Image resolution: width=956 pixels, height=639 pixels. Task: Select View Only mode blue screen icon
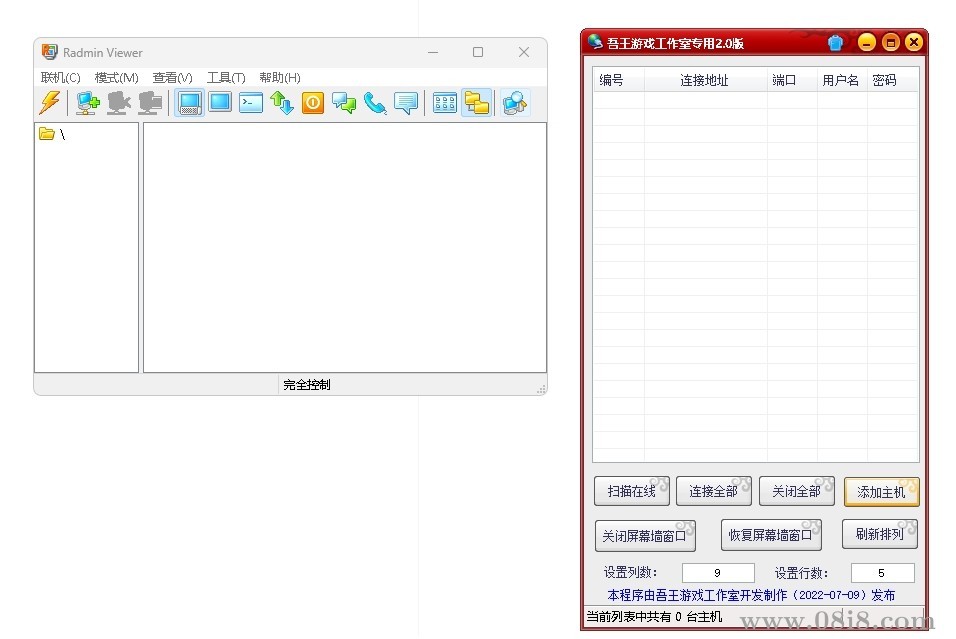[x=220, y=102]
